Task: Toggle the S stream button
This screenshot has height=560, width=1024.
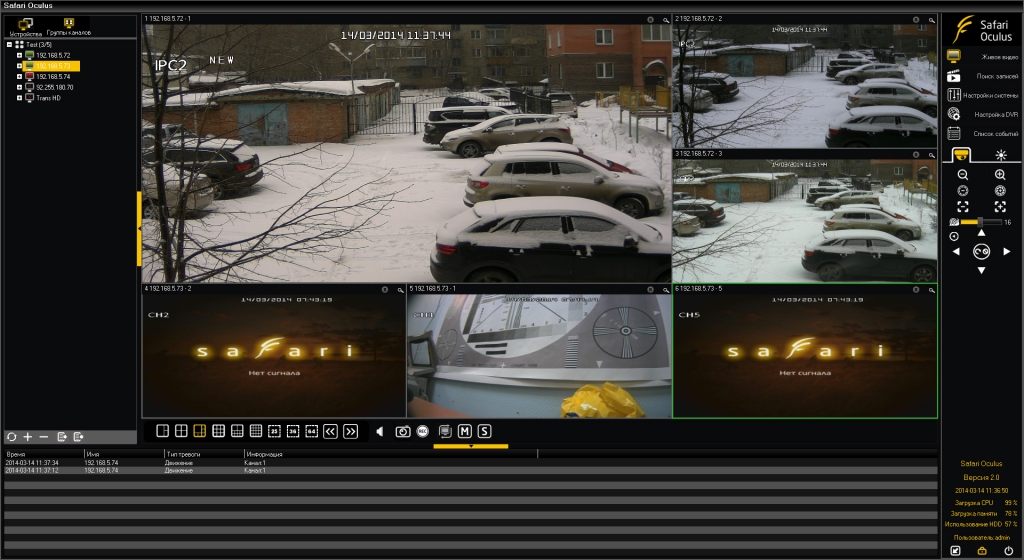Action: tap(484, 431)
